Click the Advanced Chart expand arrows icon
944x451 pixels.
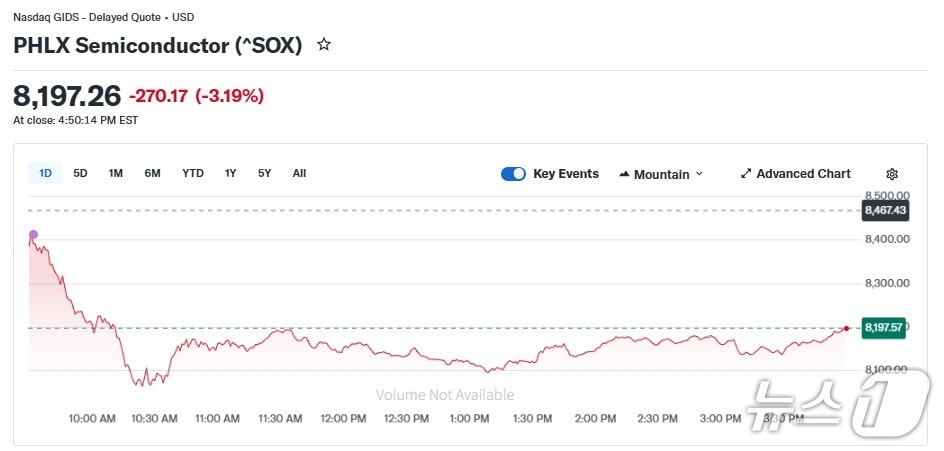pyautogui.click(x=745, y=174)
